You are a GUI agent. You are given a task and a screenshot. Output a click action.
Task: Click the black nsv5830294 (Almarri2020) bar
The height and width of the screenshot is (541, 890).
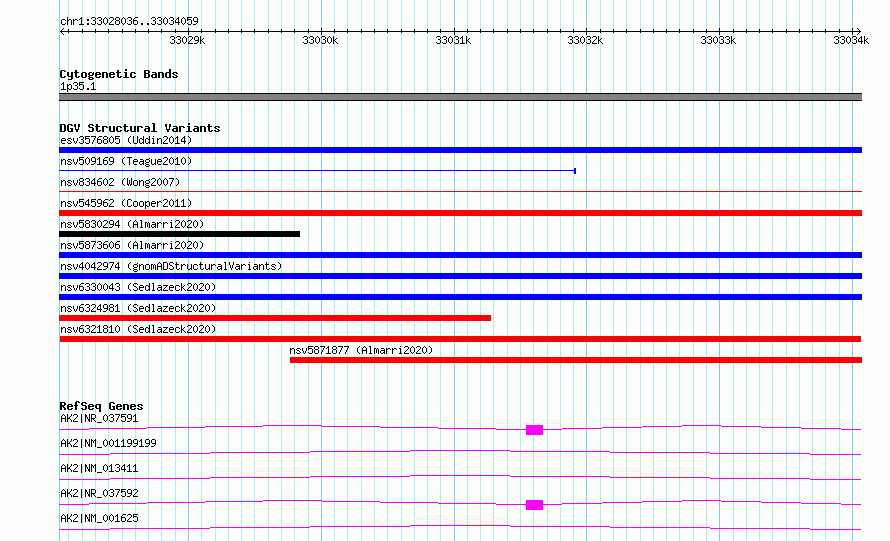click(179, 234)
